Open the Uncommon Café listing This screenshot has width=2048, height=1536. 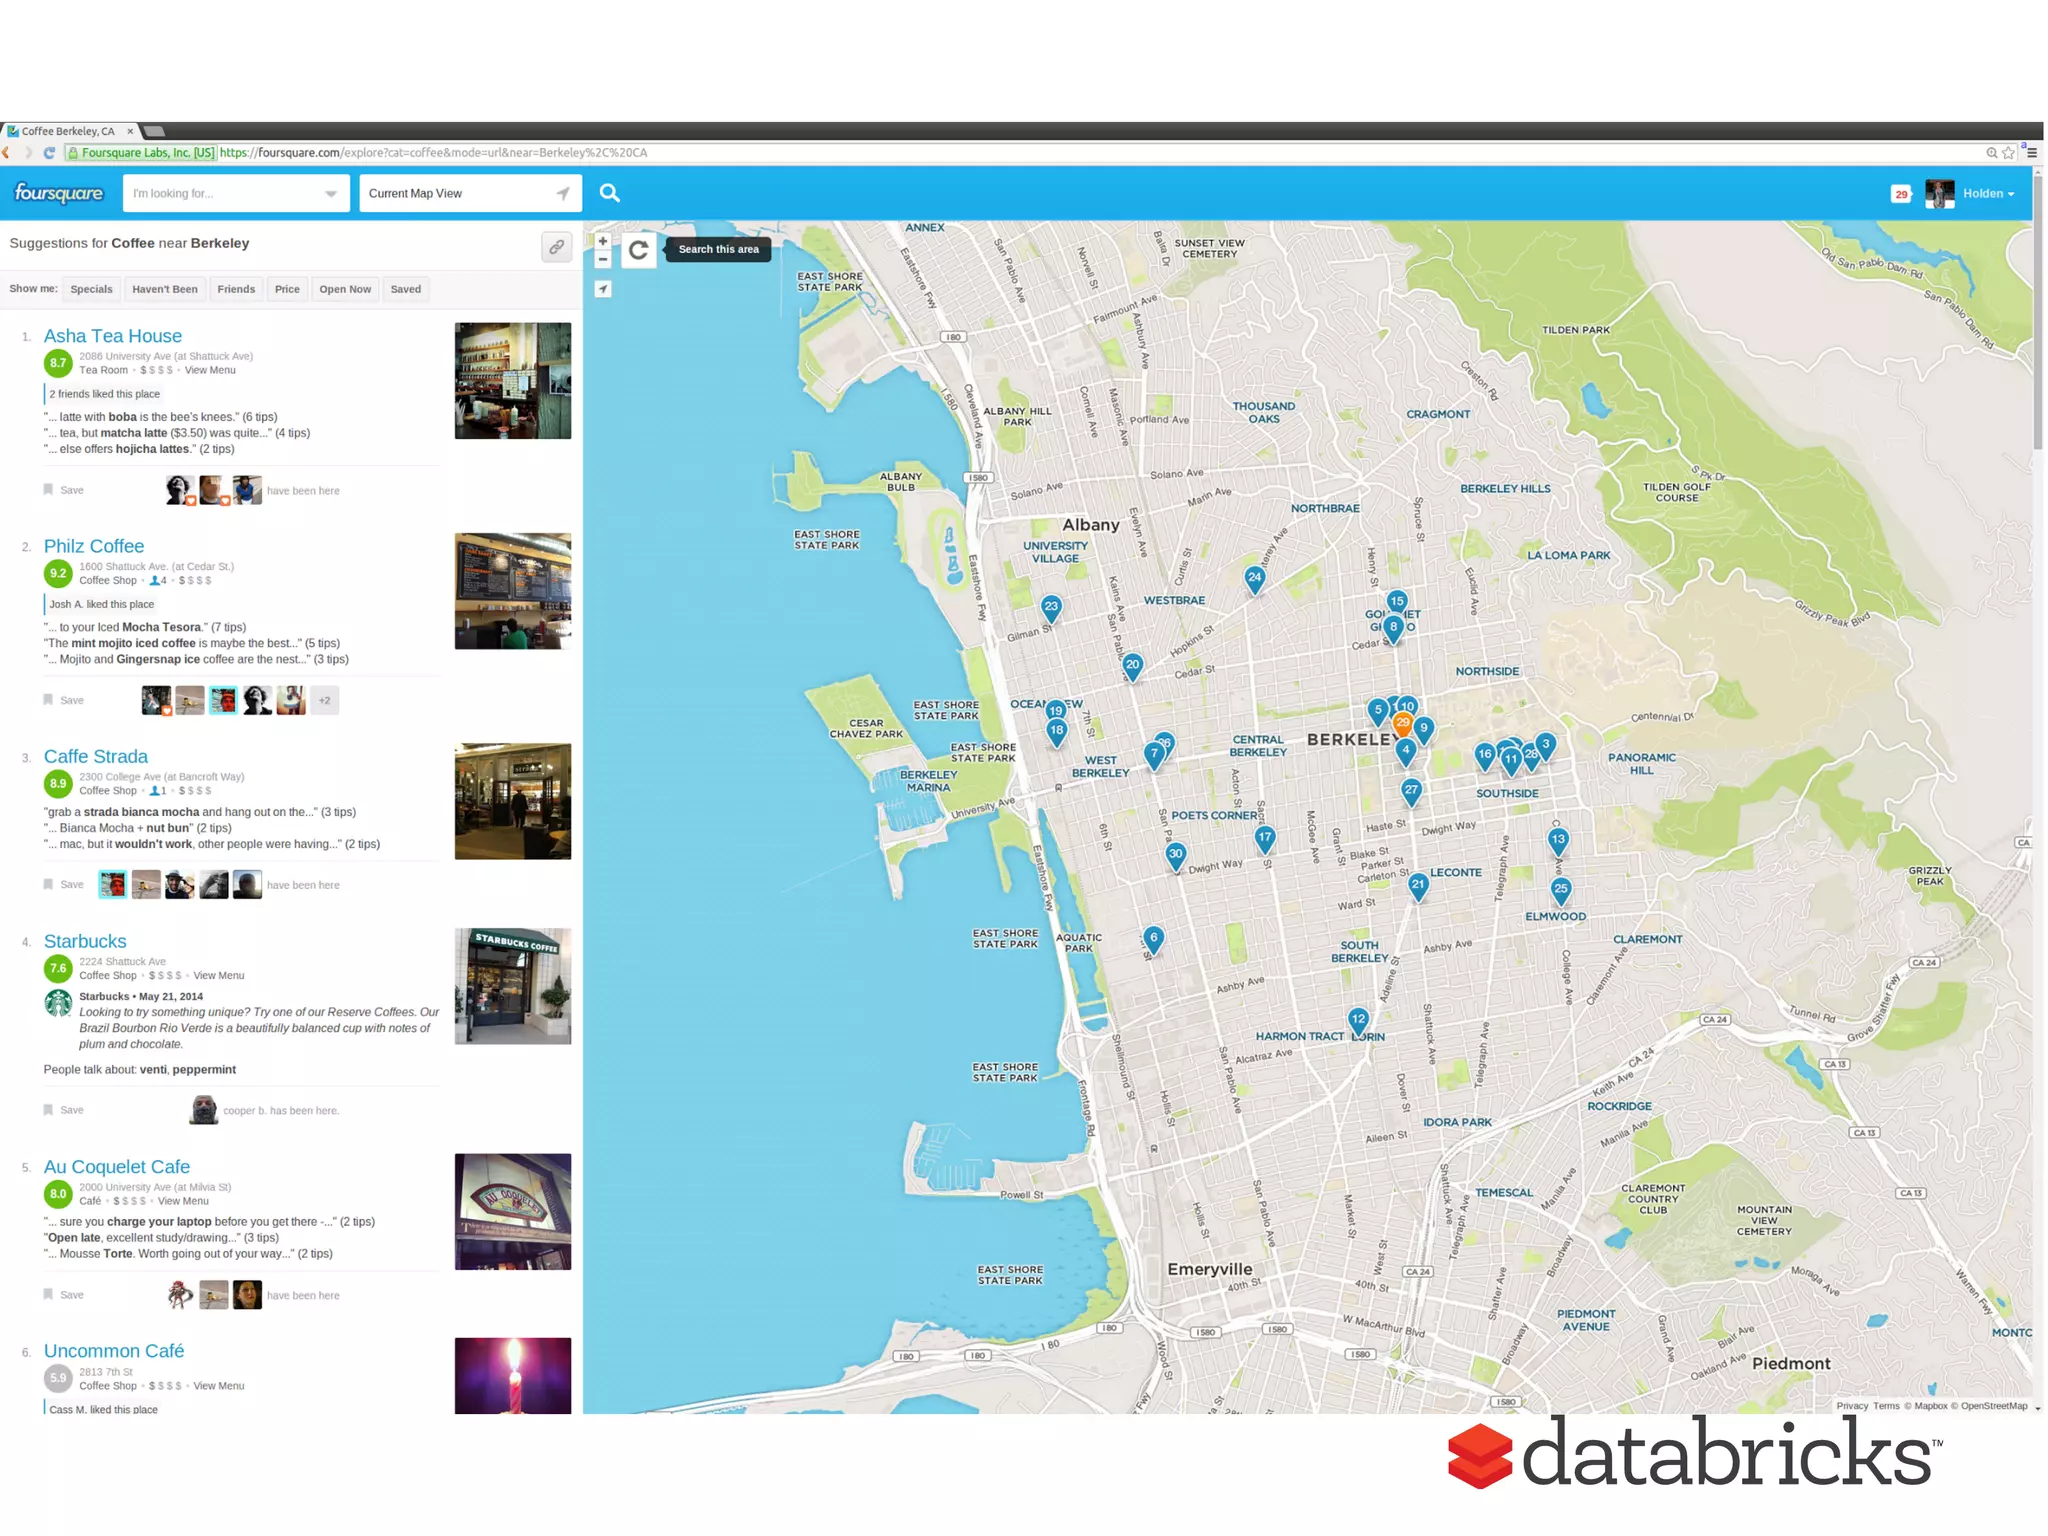click(114, 1352)
